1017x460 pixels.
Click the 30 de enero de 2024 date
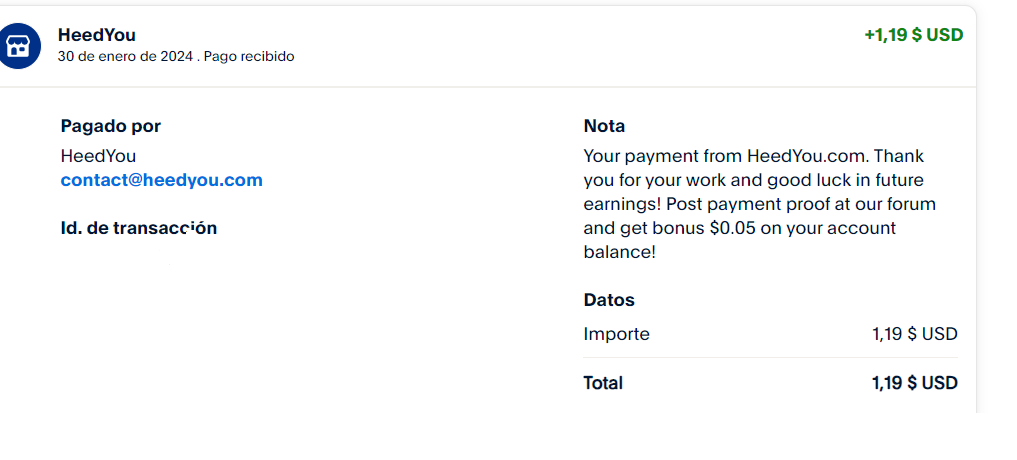click(x=125, y=56)
